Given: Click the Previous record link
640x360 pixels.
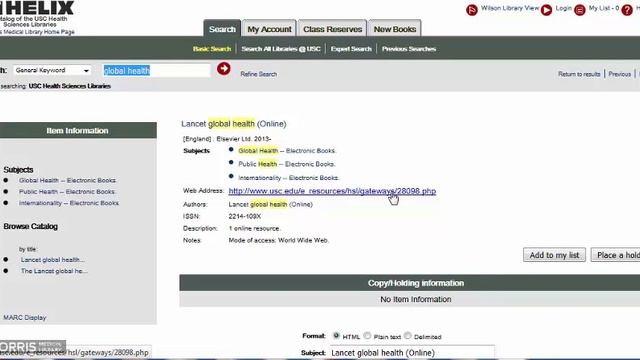Looking at the screenshot, I should point(620,74).
